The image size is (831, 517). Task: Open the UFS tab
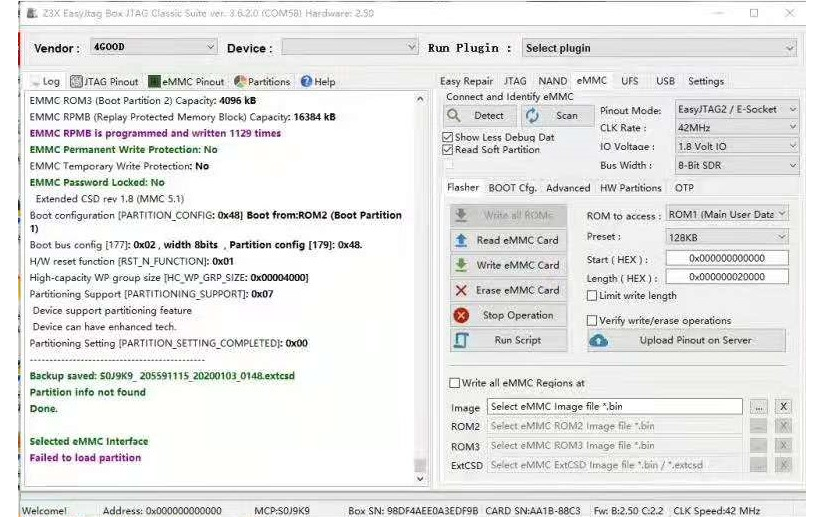coord(630,81)
